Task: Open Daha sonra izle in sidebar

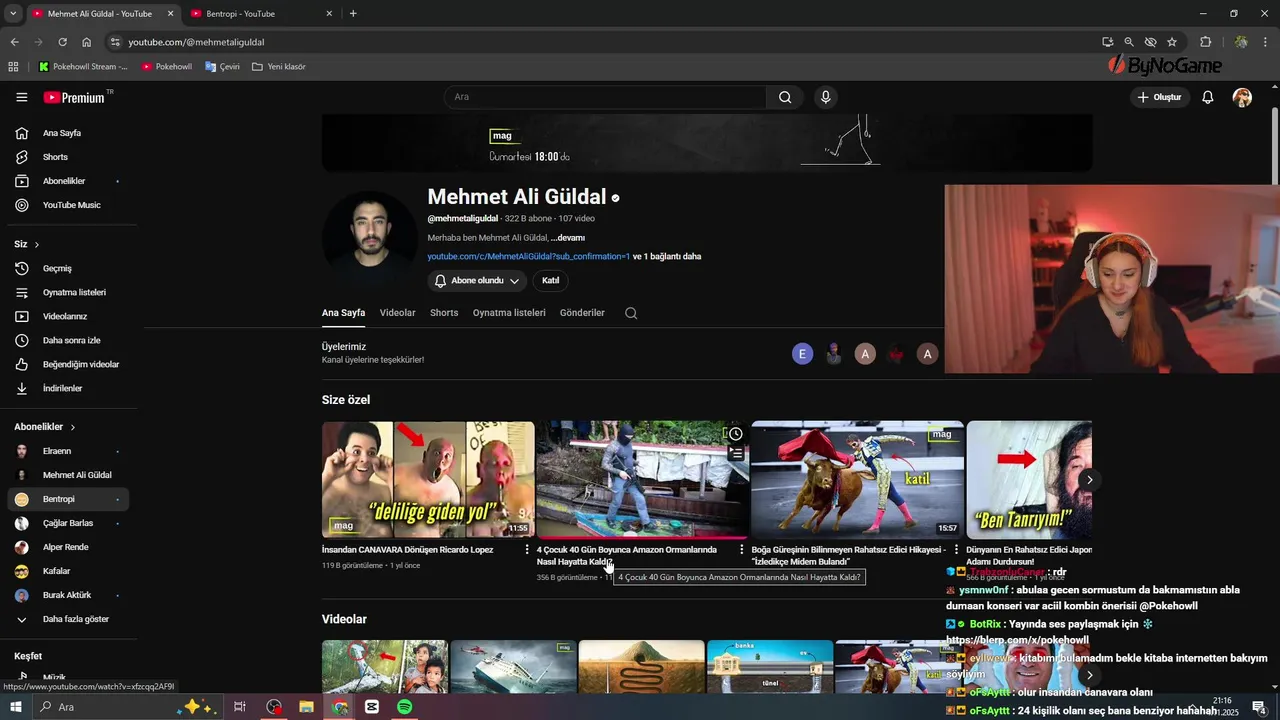Action: click(x=68, y=340)
